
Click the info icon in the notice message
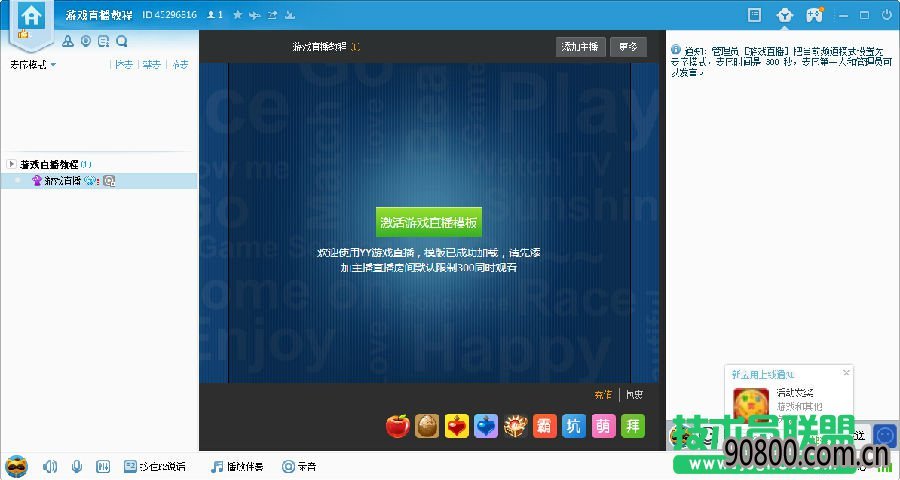(x=676, y=50)
